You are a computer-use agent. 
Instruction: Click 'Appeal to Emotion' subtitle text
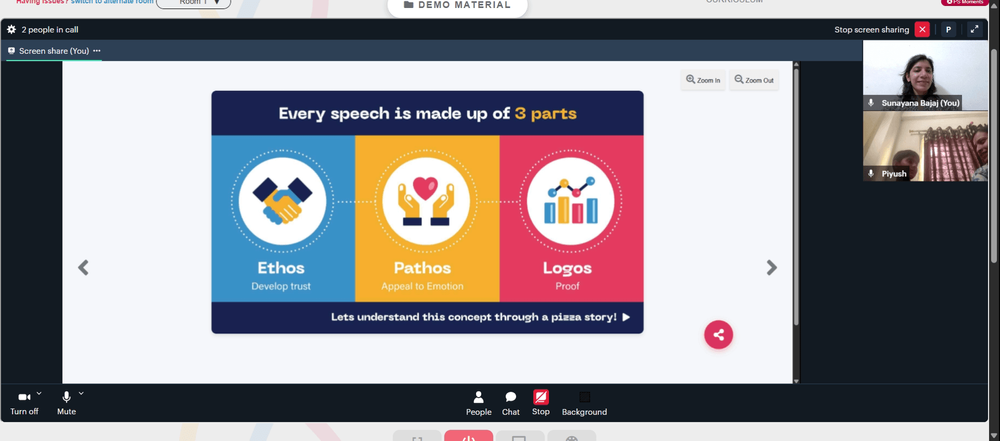click(x=422, y=287)
